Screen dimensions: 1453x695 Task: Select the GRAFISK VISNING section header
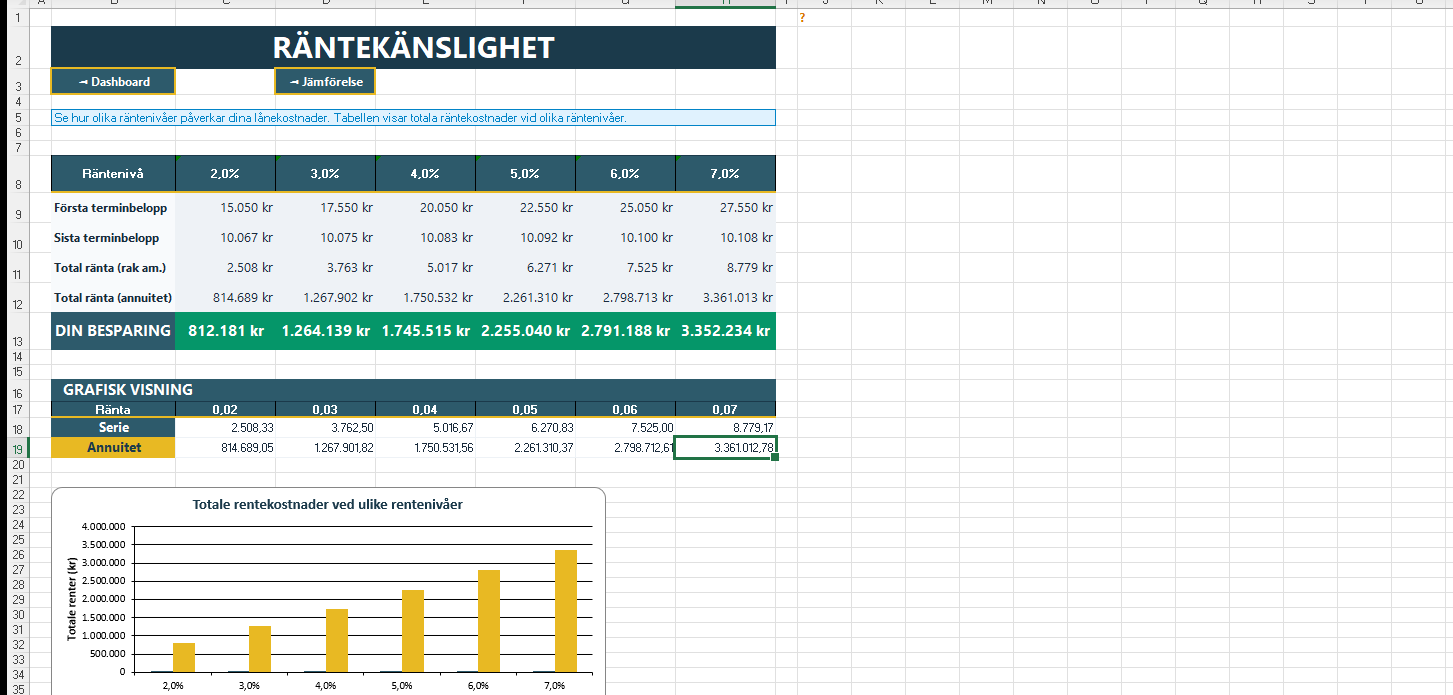coord(128,390)
